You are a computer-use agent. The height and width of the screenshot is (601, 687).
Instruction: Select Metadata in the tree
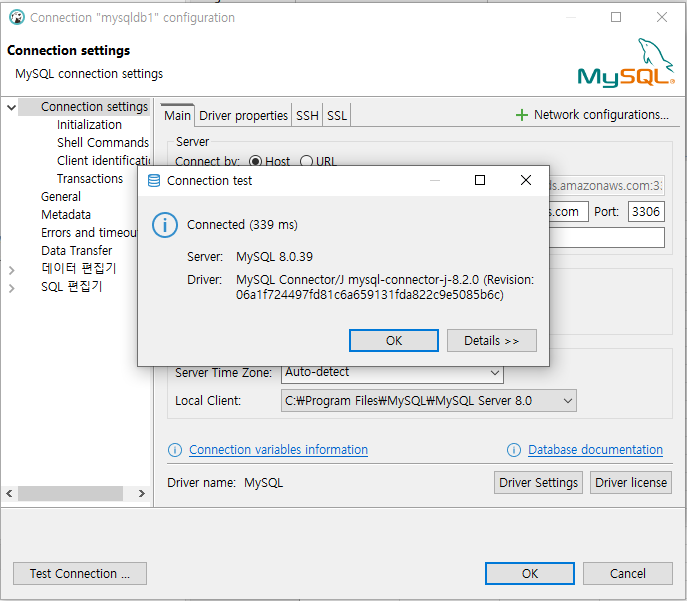66,215
